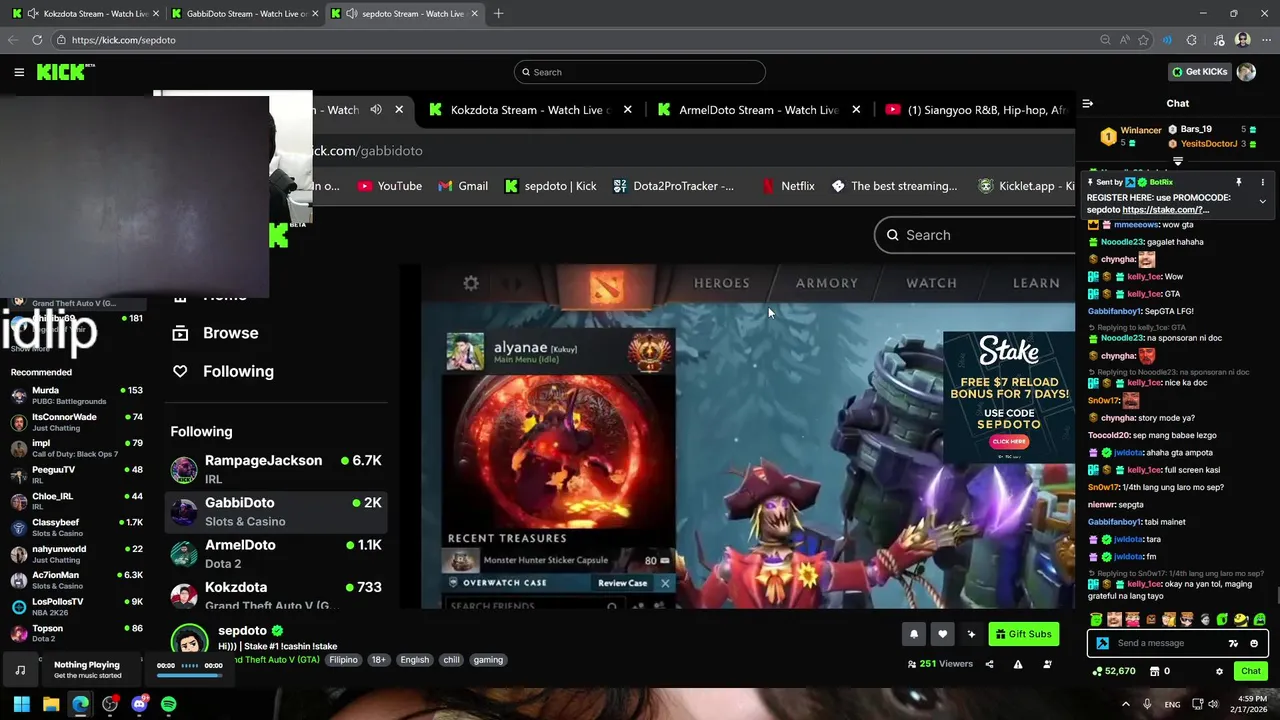Viewport: 1280px width, 720px height.
Task: Open OBS Studio from the taskbar
Action: (110, 704)
